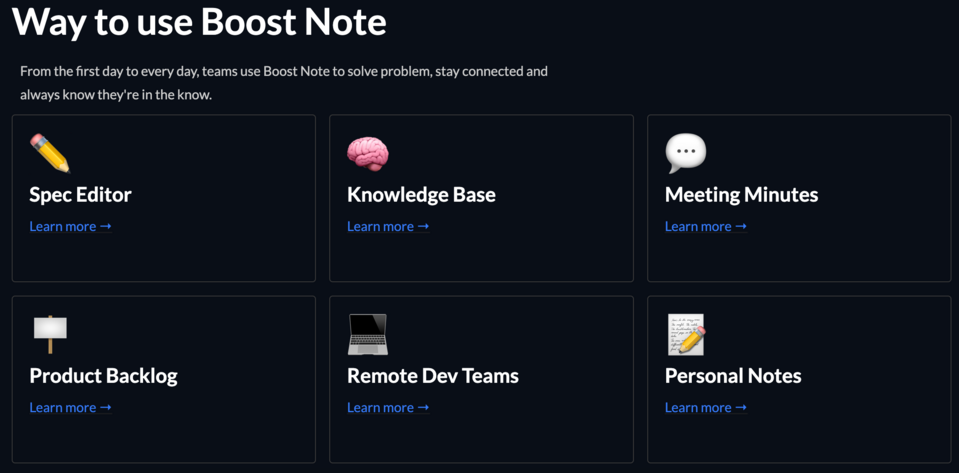Click the intro paragraph about teams using Boost Note

coord(283,83)
